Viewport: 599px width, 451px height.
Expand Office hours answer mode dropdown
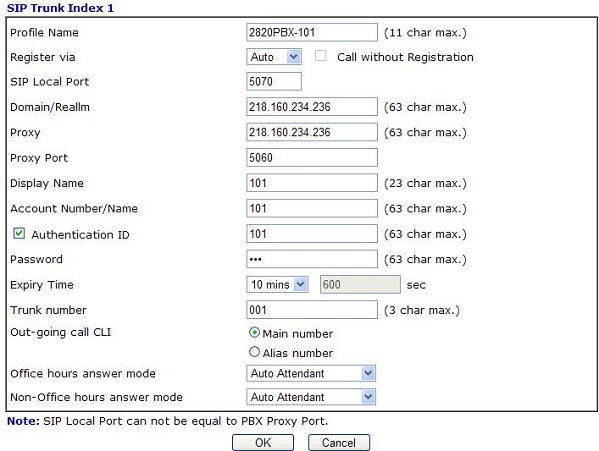point(311,373)
